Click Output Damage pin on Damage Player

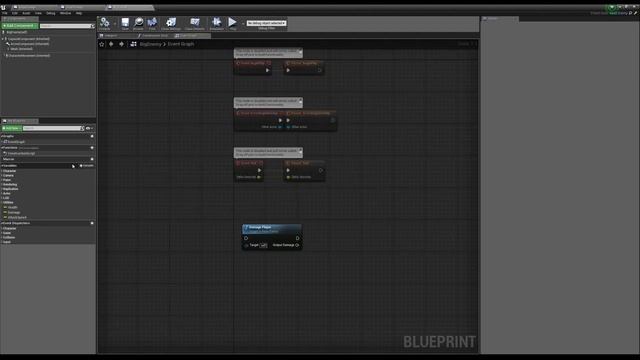point(297,245)
